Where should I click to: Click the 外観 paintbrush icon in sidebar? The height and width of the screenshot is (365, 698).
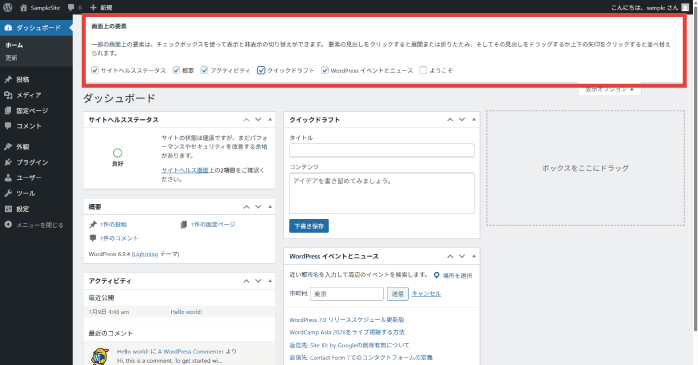click(8, 146)
